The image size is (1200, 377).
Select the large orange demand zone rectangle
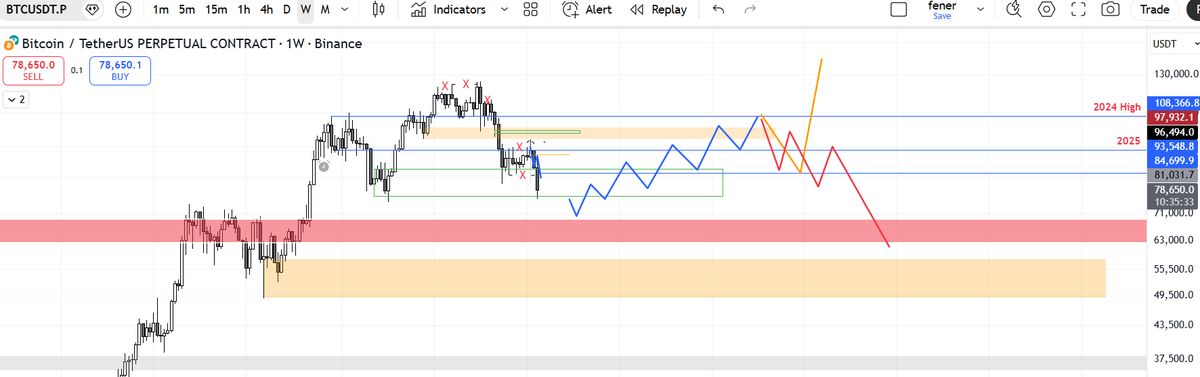(x=684, y=278)
